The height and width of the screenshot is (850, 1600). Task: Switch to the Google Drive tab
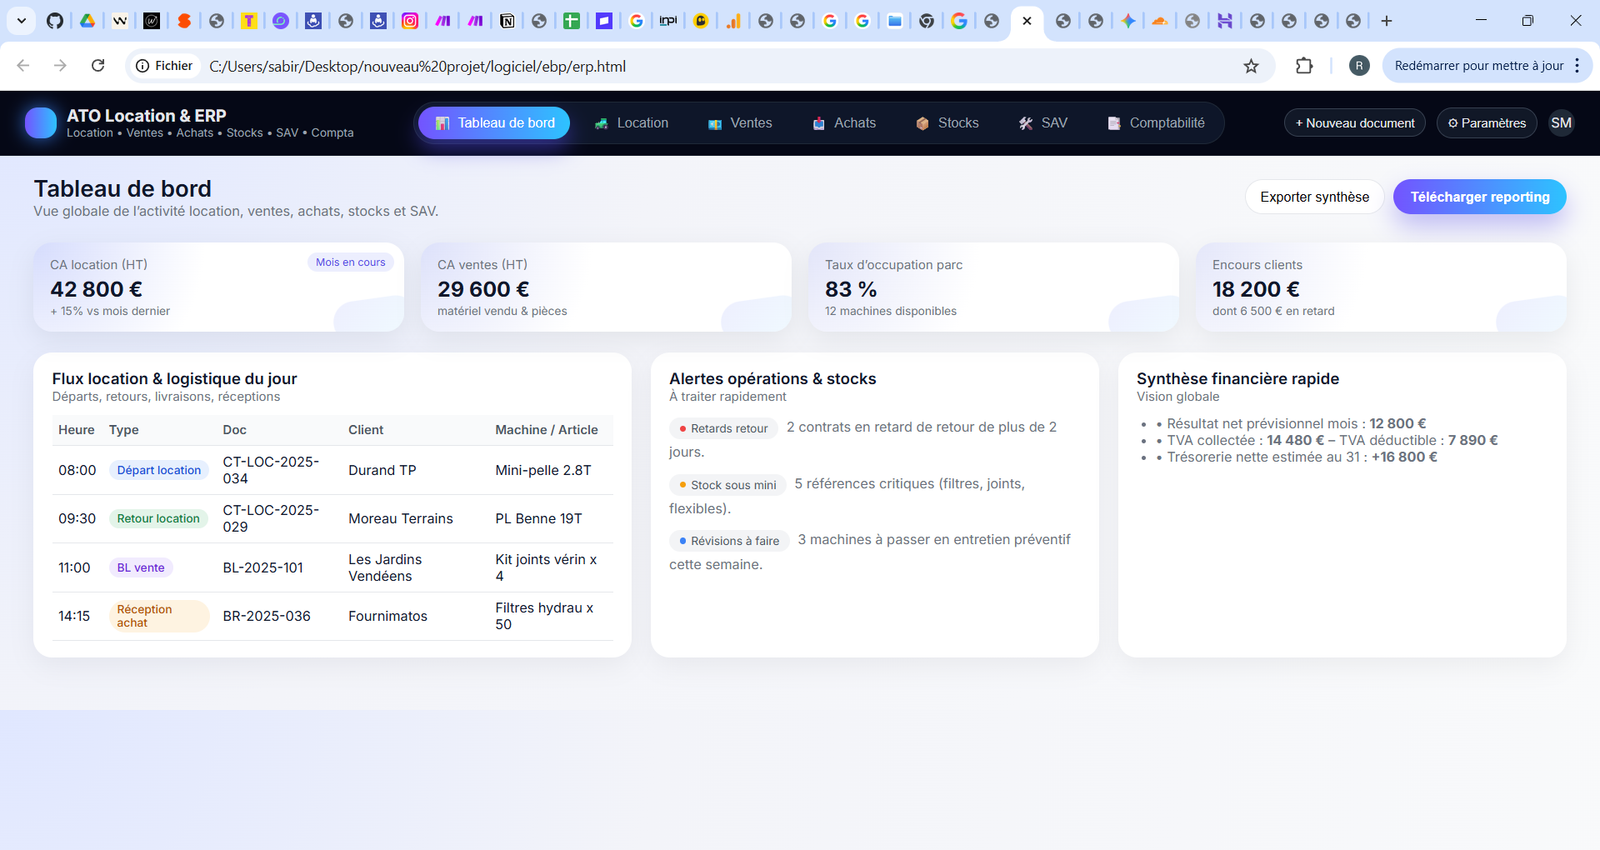coord(87,21)
